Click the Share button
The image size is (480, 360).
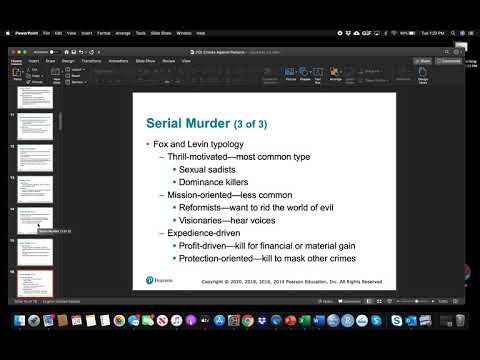[x=423, y=61]
